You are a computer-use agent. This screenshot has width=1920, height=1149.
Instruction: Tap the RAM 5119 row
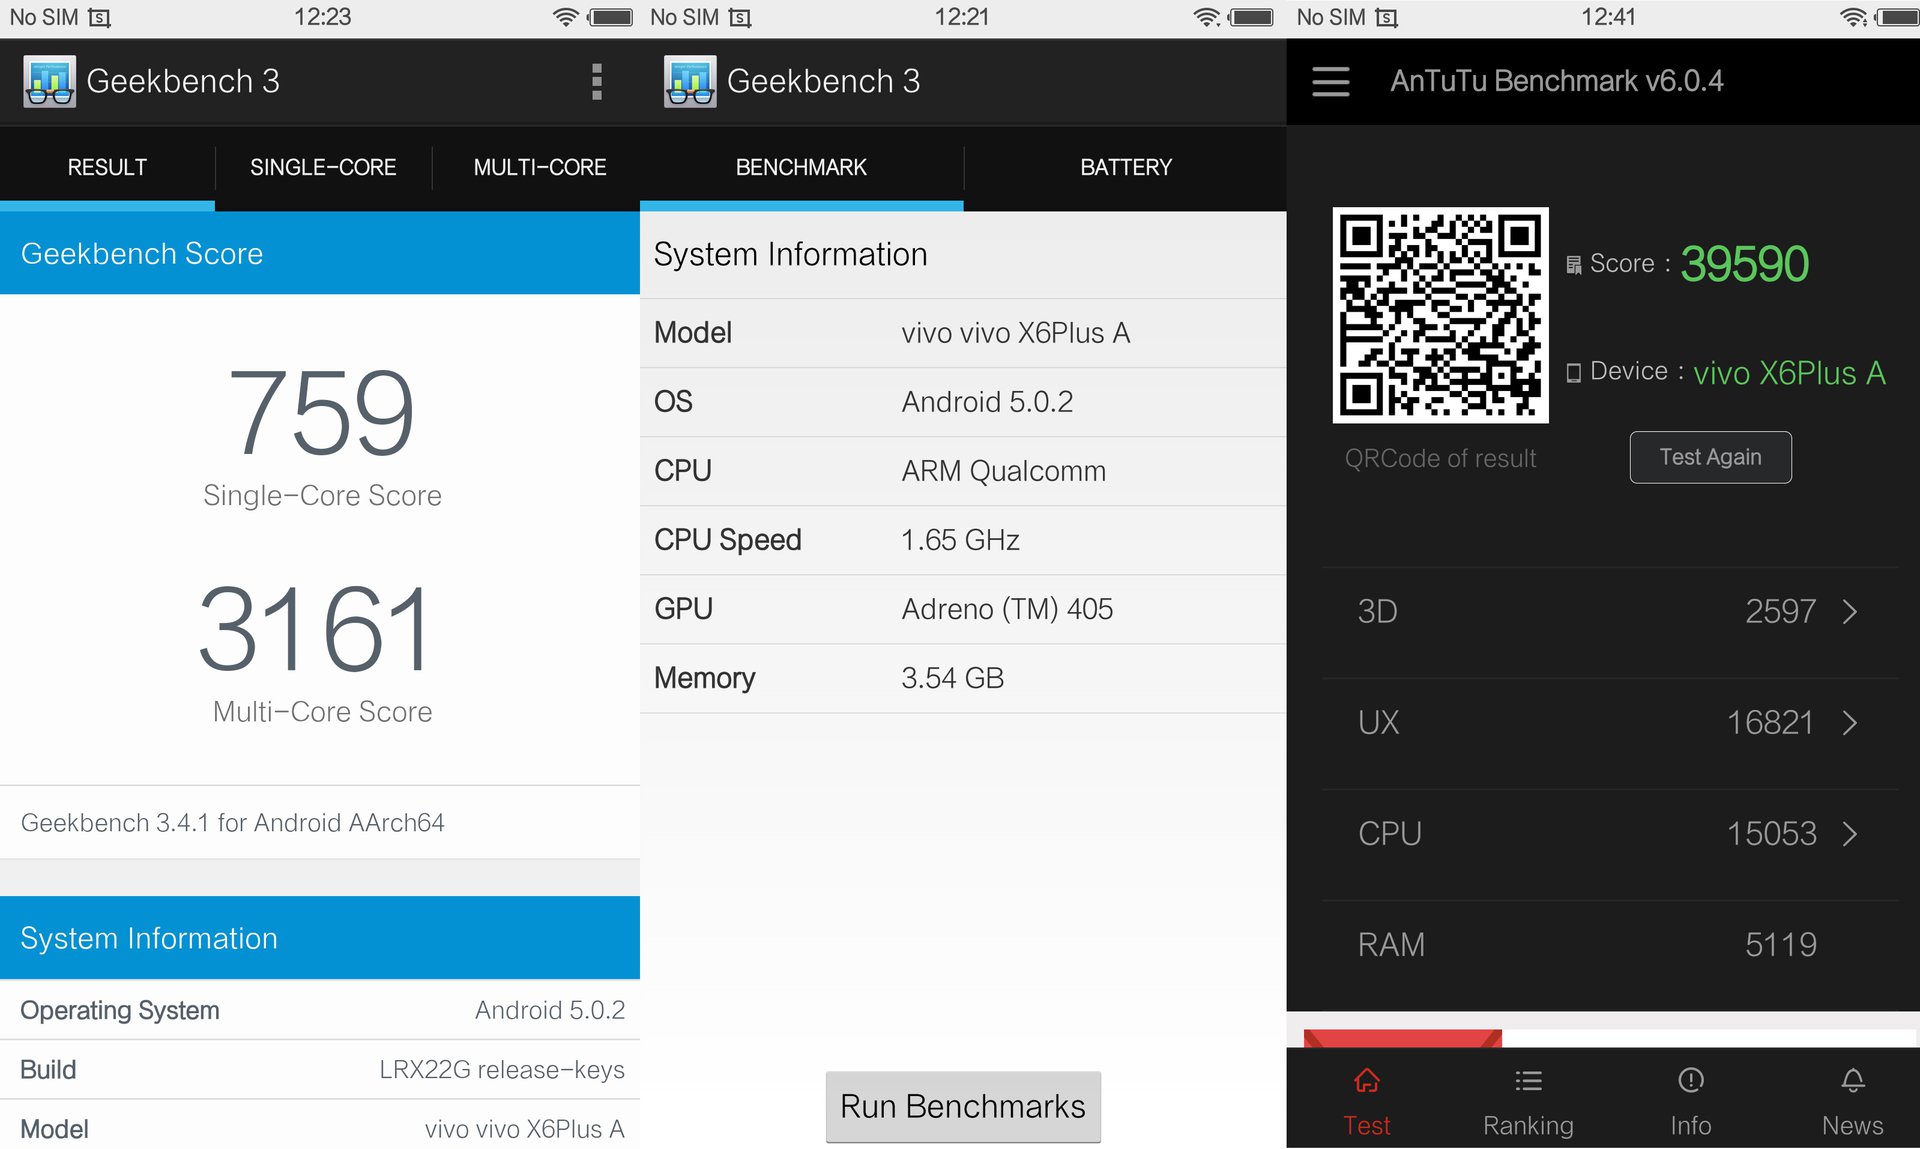coord(1610,945)
